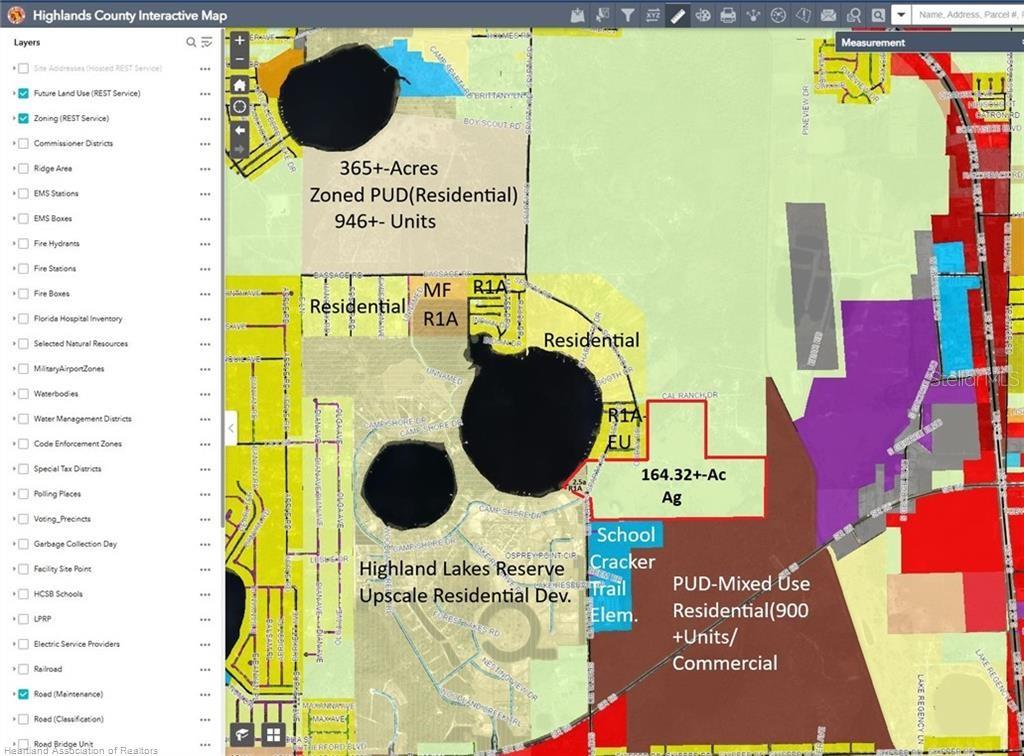Open options menu for HCSB Schools
1024x756 pixels.
(205, 594)
